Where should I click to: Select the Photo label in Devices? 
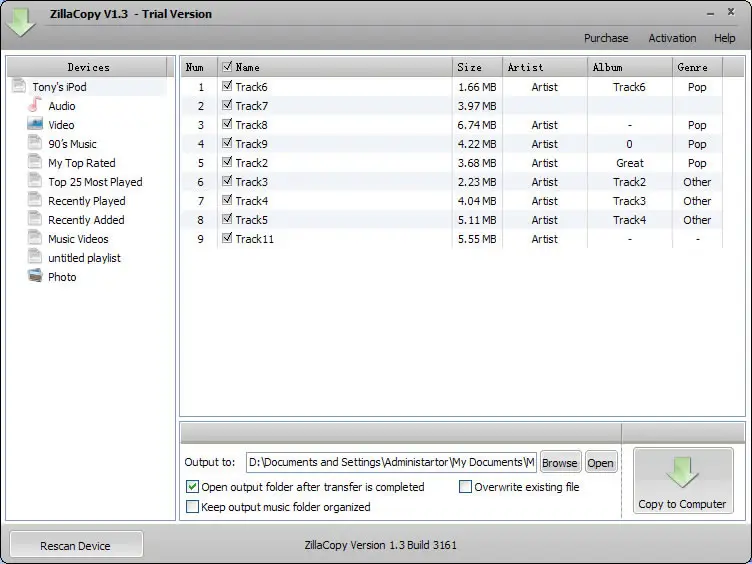62,277
